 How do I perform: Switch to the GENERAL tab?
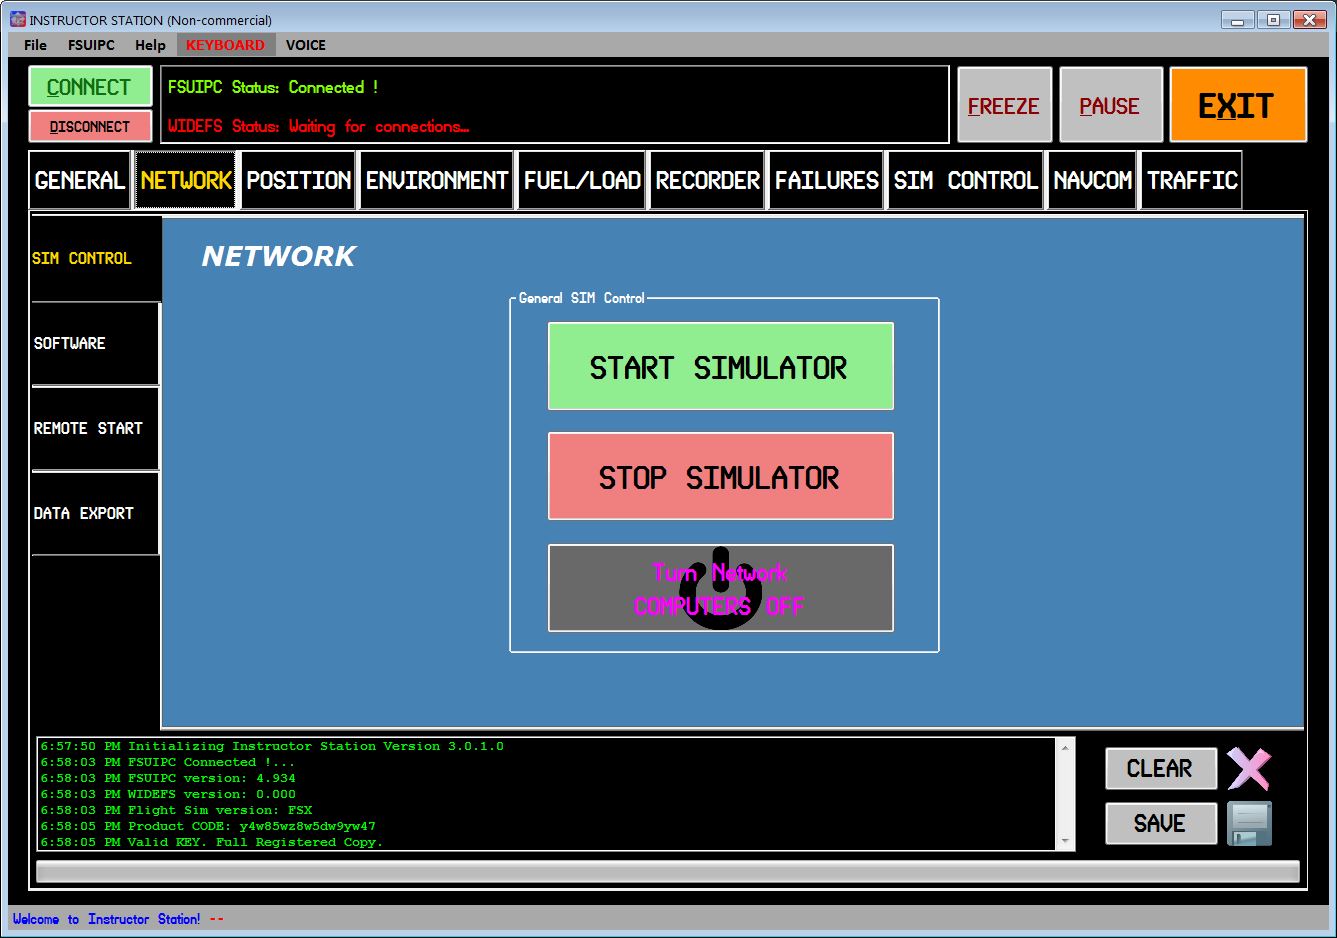pyautogui.click(x=80, y=180)
